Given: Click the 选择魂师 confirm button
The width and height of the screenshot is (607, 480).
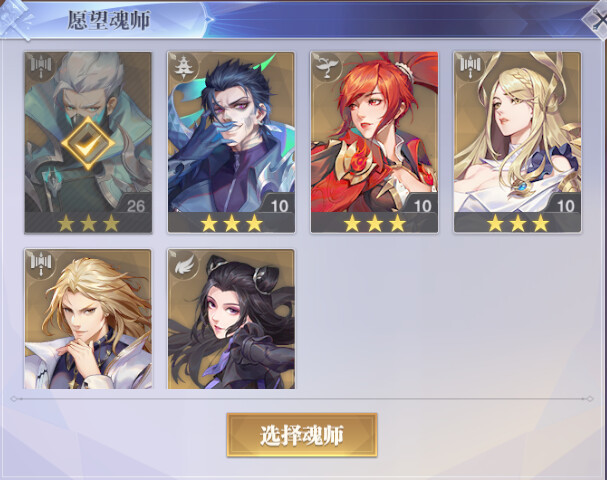Looking at the screenshot, I should coord(302,435).
